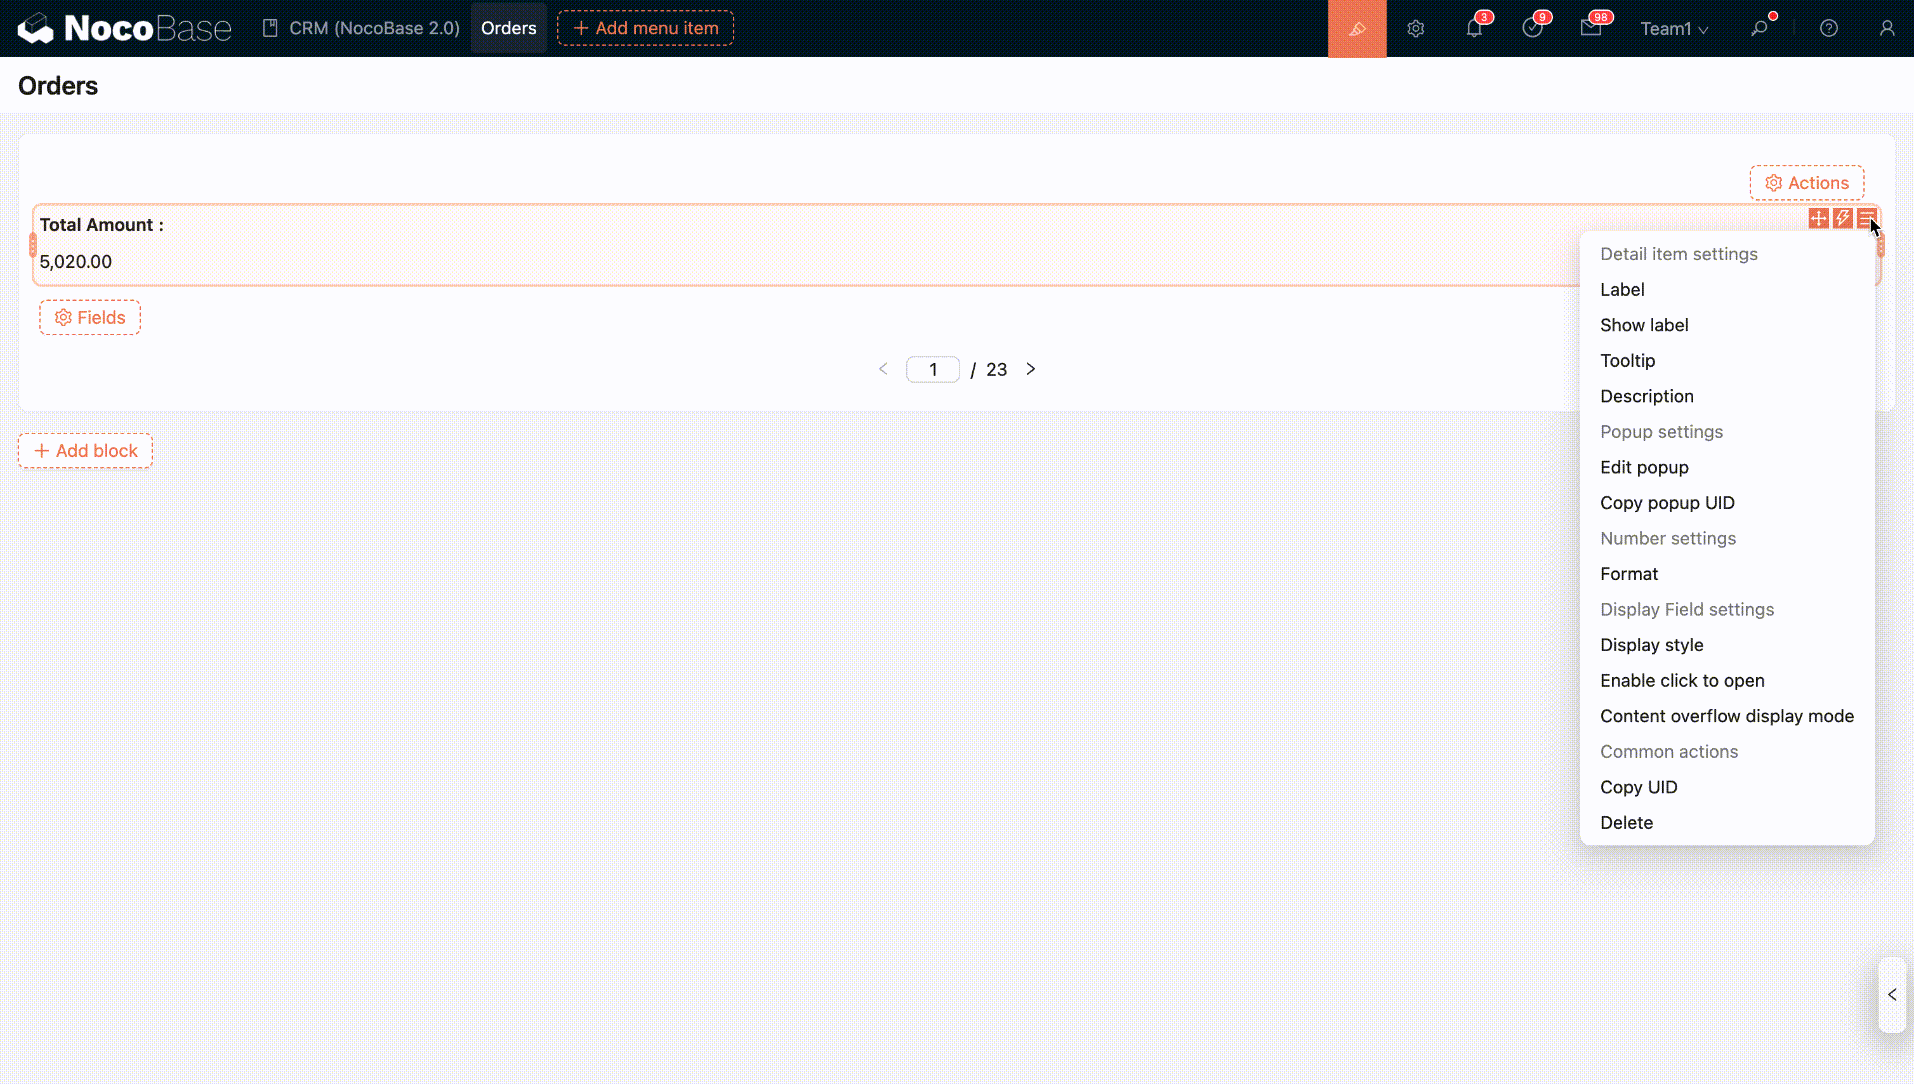Viewport: 1914px width, 1084px height.
Task: Open the user profile icon
Action: pos(1886,29)
